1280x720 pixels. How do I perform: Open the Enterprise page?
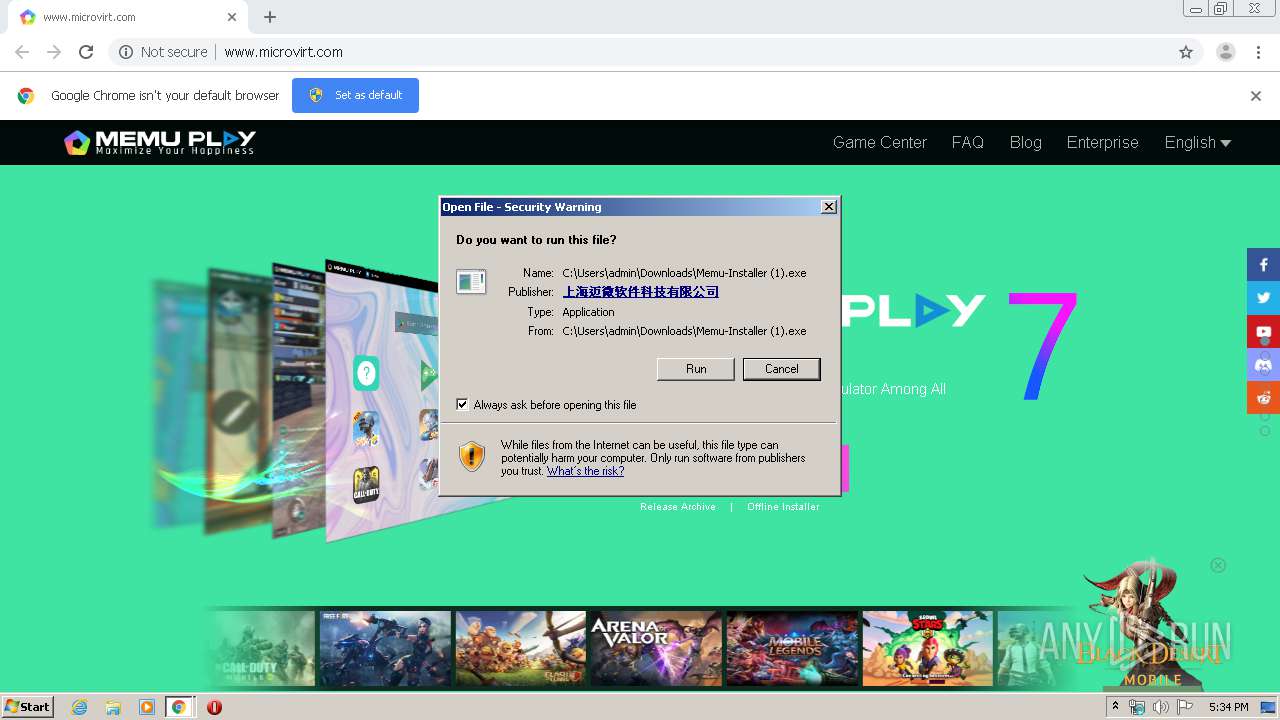coord(1102,143)
